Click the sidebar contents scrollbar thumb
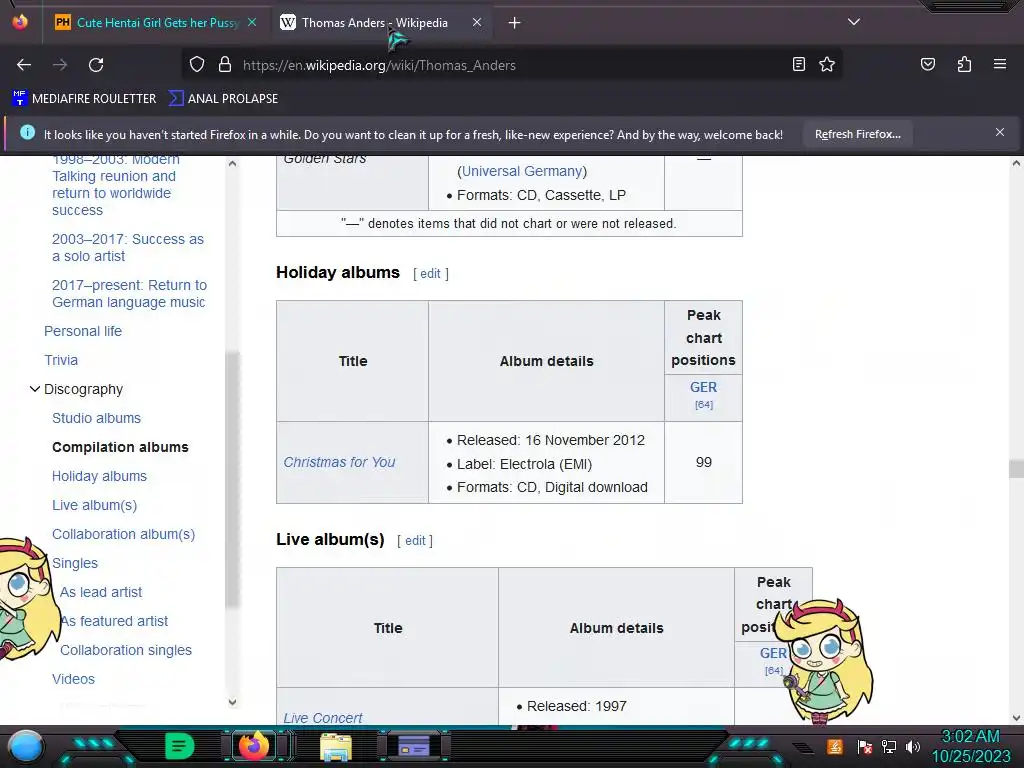The image size is (1024, 768). click(232, 479)
